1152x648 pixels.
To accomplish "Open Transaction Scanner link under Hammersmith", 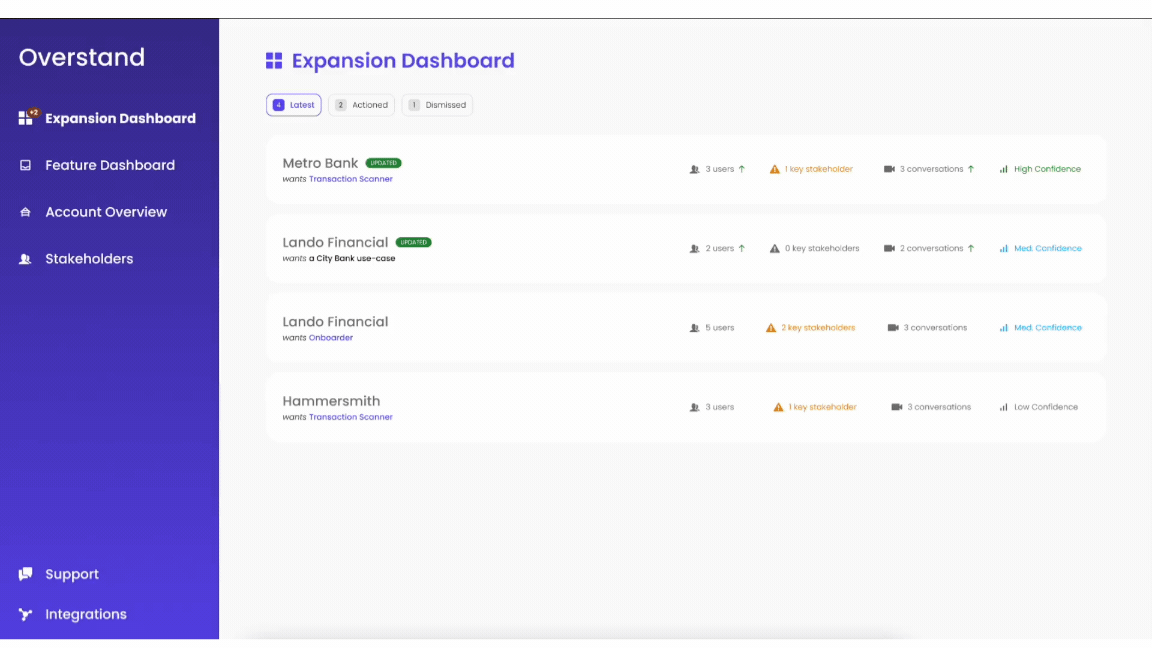I will [x=350, y=417].
